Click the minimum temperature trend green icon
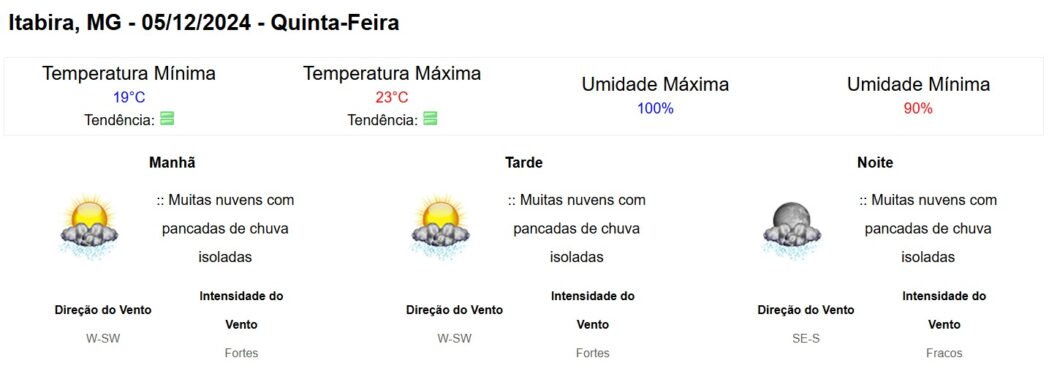This screenshot has height=366, width=1049. point(167,119)
